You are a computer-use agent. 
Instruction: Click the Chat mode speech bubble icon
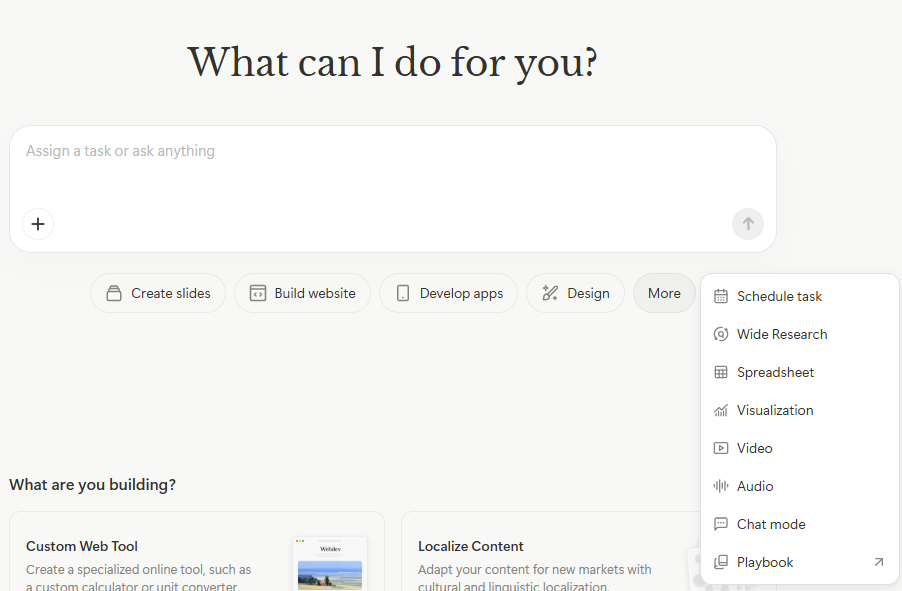720,524
